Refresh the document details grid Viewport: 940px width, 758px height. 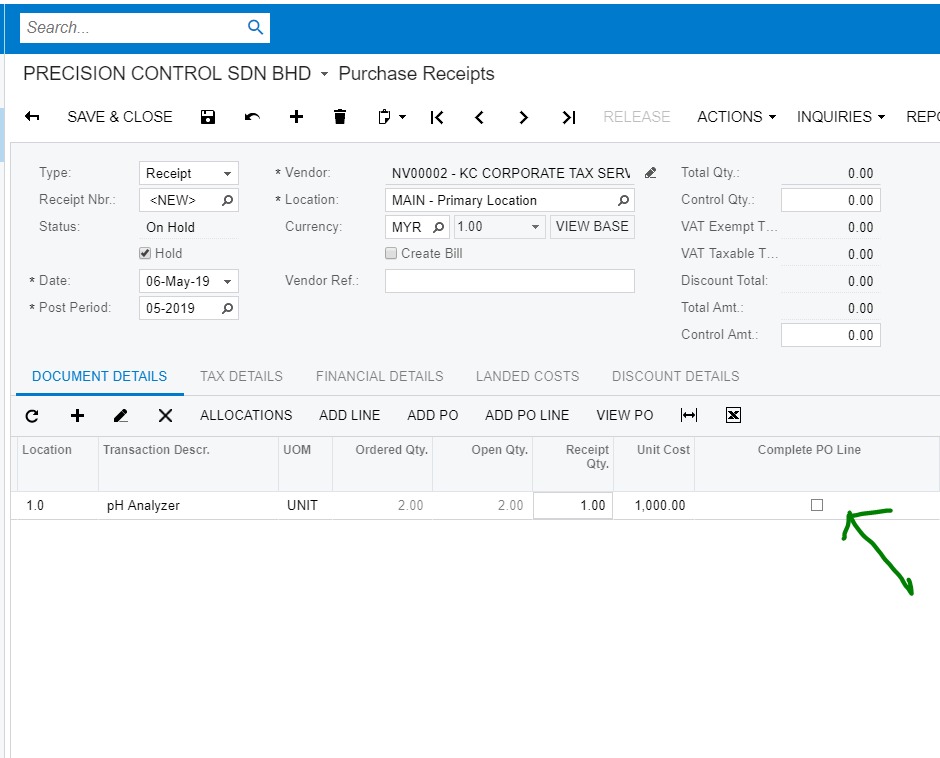point(33,415)
